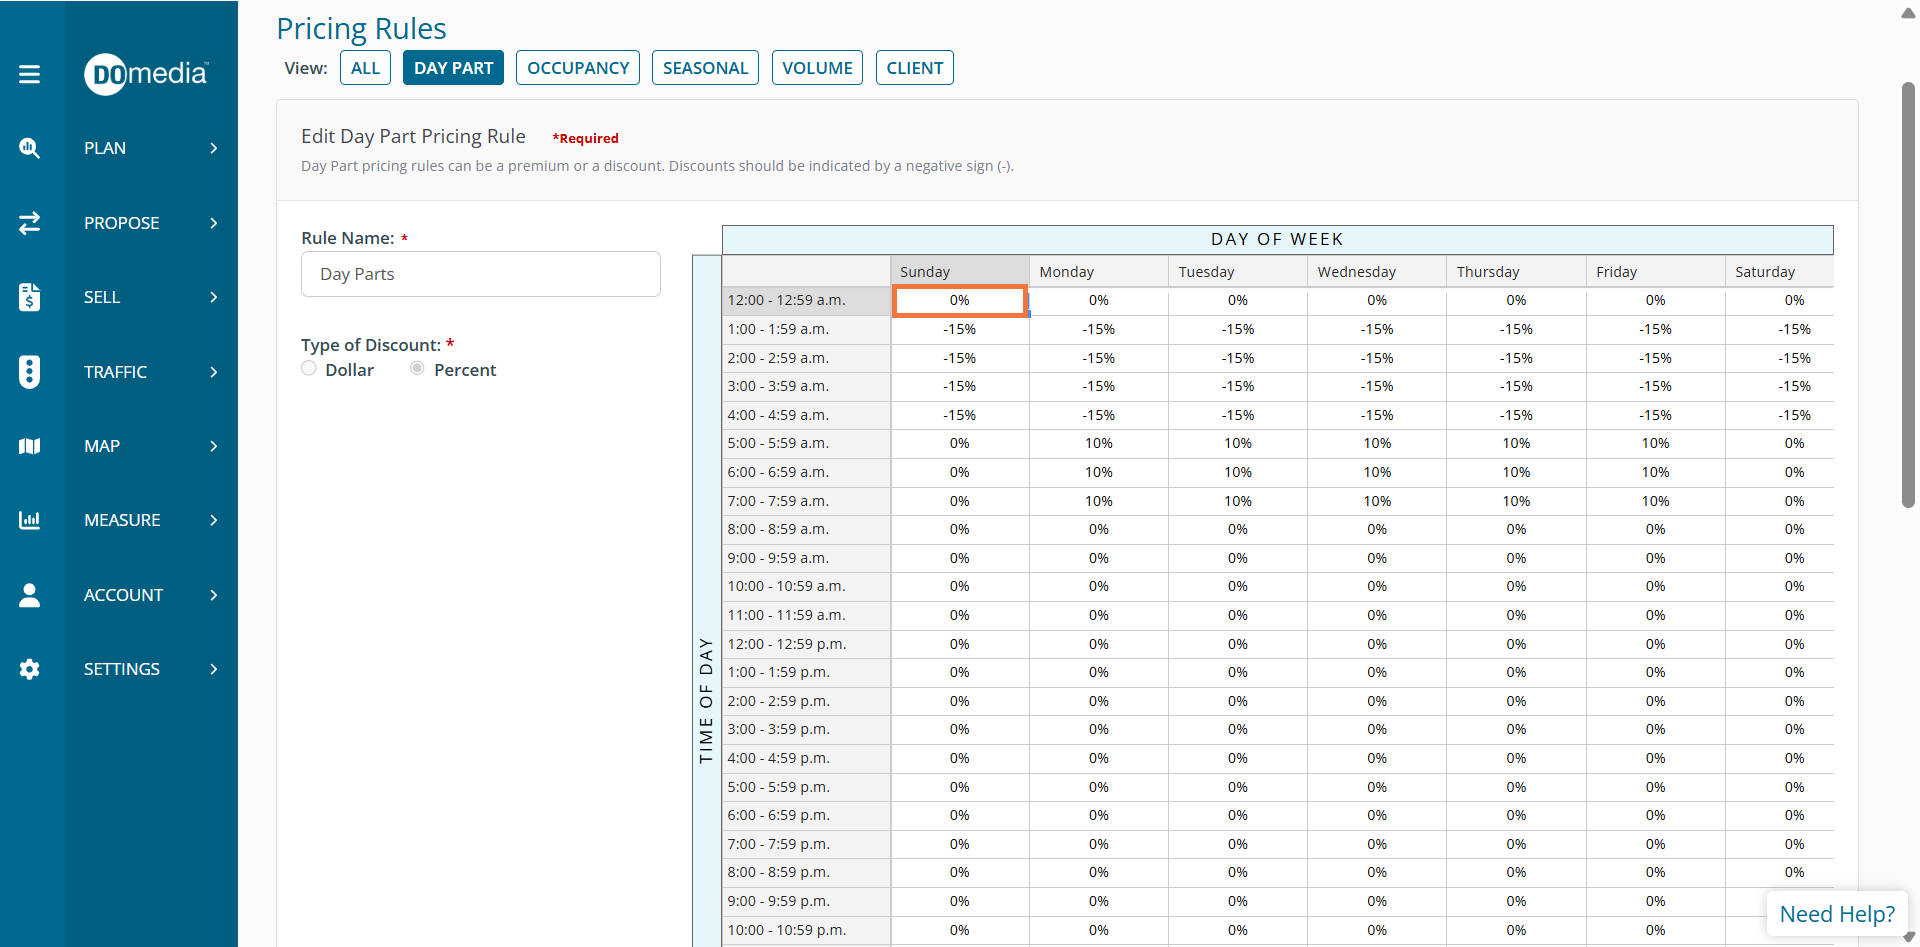Click the Map icon in sidebar

pos(30,446)
